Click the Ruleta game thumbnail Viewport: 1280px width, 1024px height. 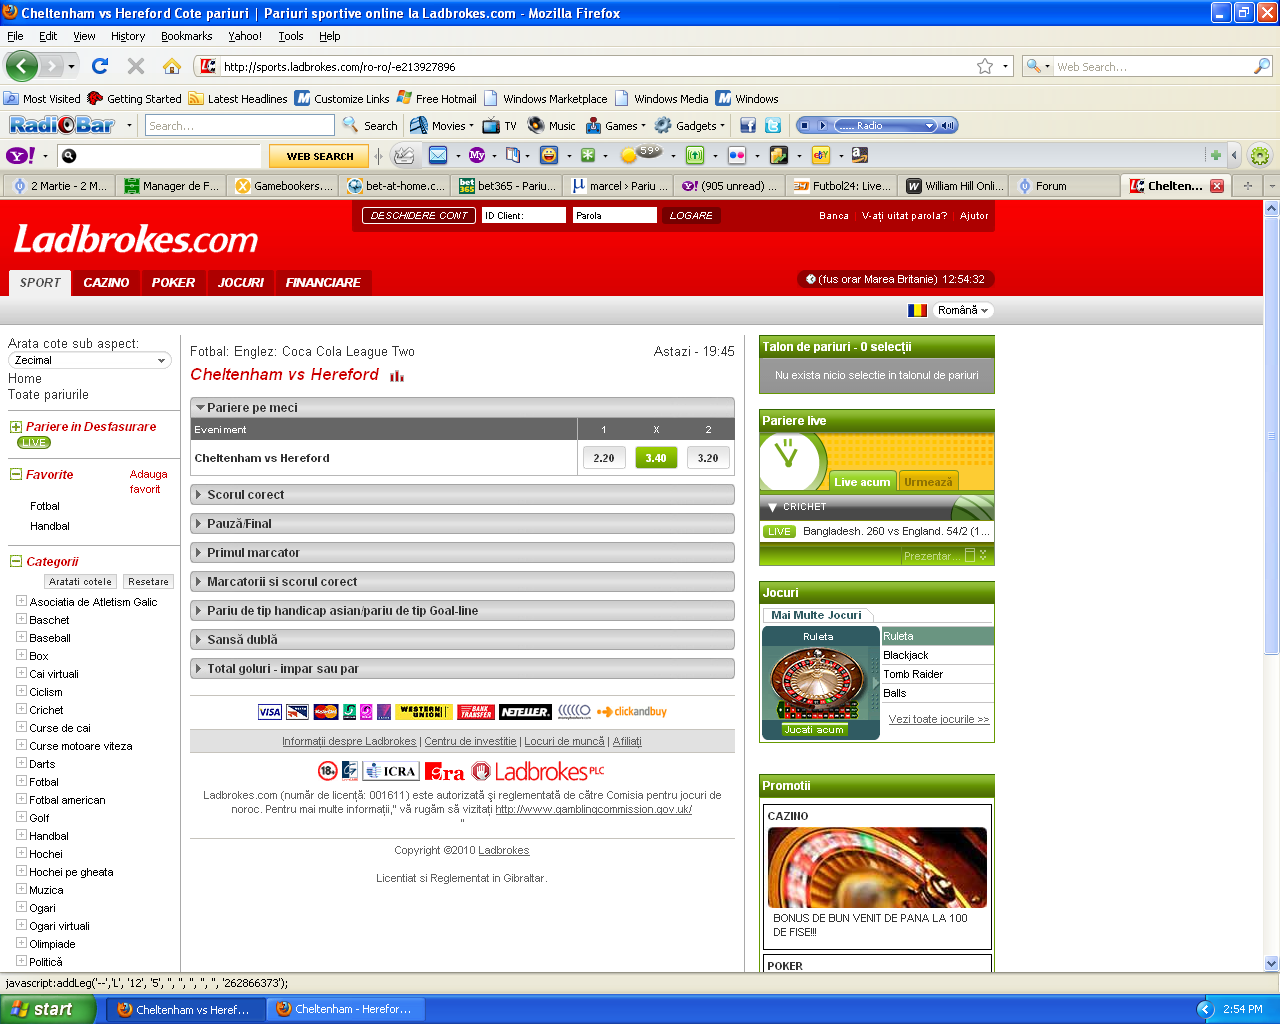pos(820,683)
